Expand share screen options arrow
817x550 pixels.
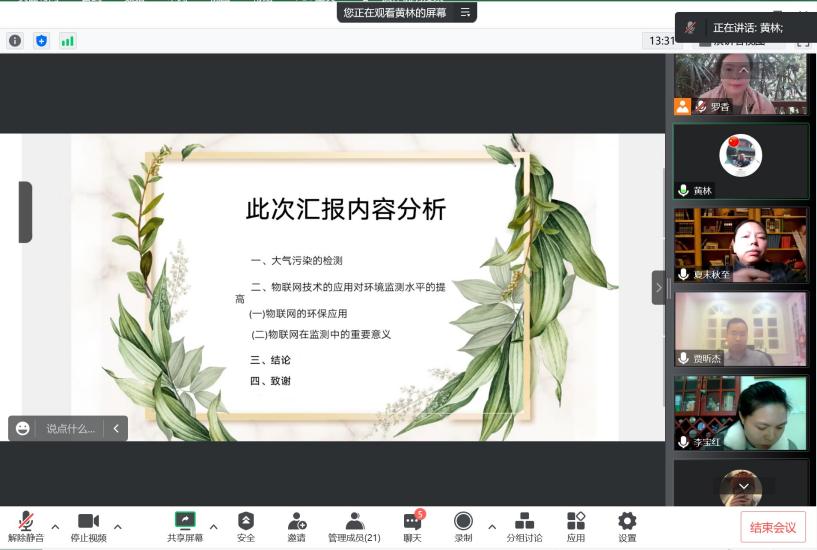click(x=213, y=527)
